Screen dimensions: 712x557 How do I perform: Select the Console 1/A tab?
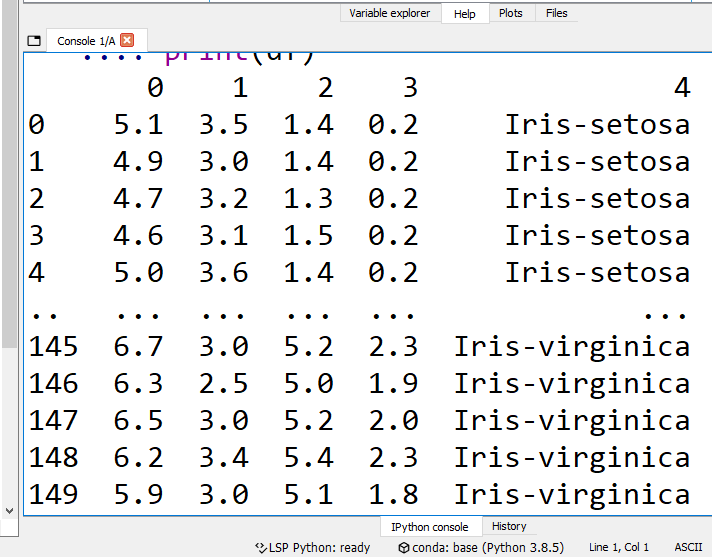tap(86, 41)
